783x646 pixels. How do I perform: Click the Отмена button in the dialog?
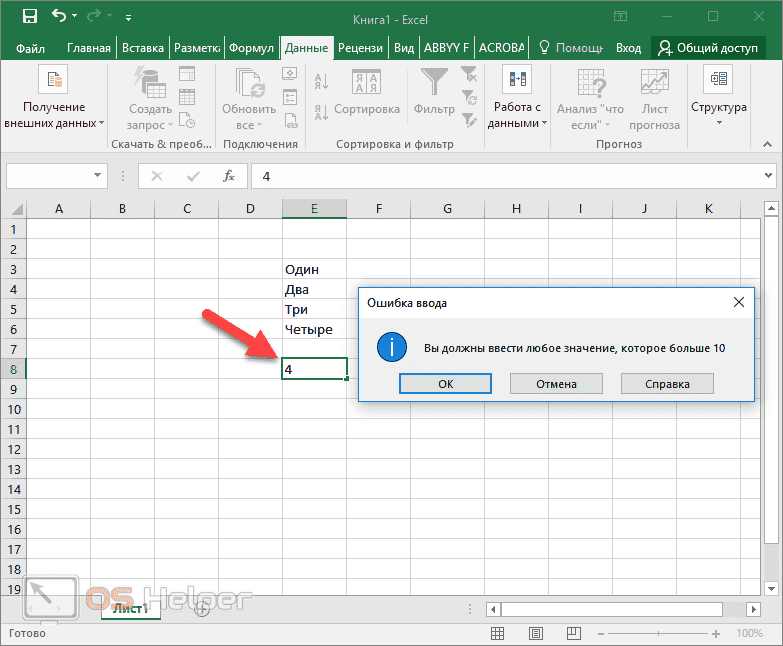[x=556, y=384]
